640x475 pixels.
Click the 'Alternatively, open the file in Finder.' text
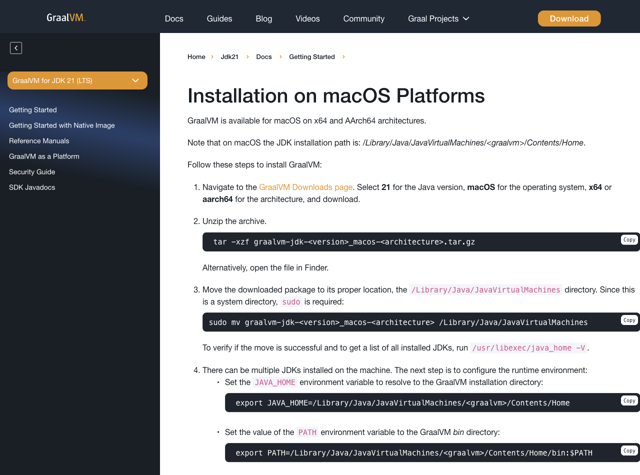tap(265, 268)
